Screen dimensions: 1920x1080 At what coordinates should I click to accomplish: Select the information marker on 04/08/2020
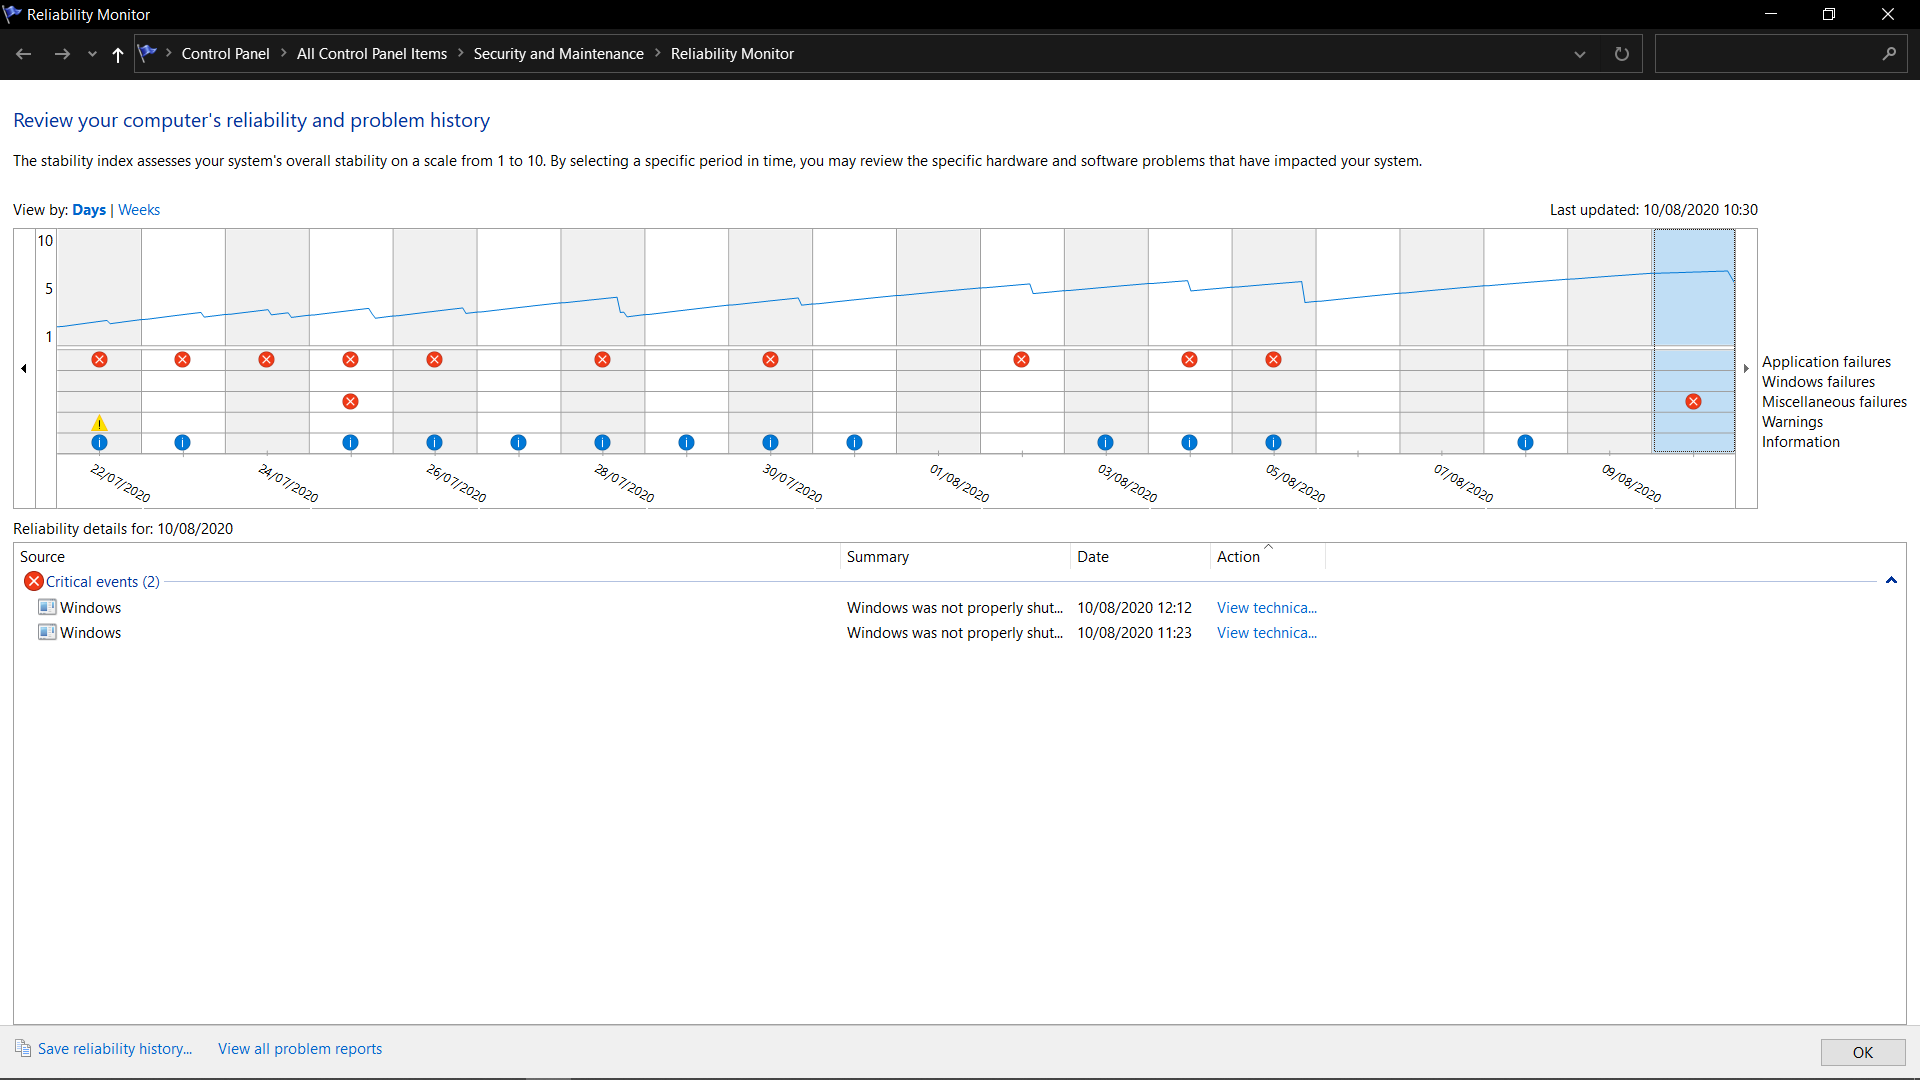click(1189, 442)
